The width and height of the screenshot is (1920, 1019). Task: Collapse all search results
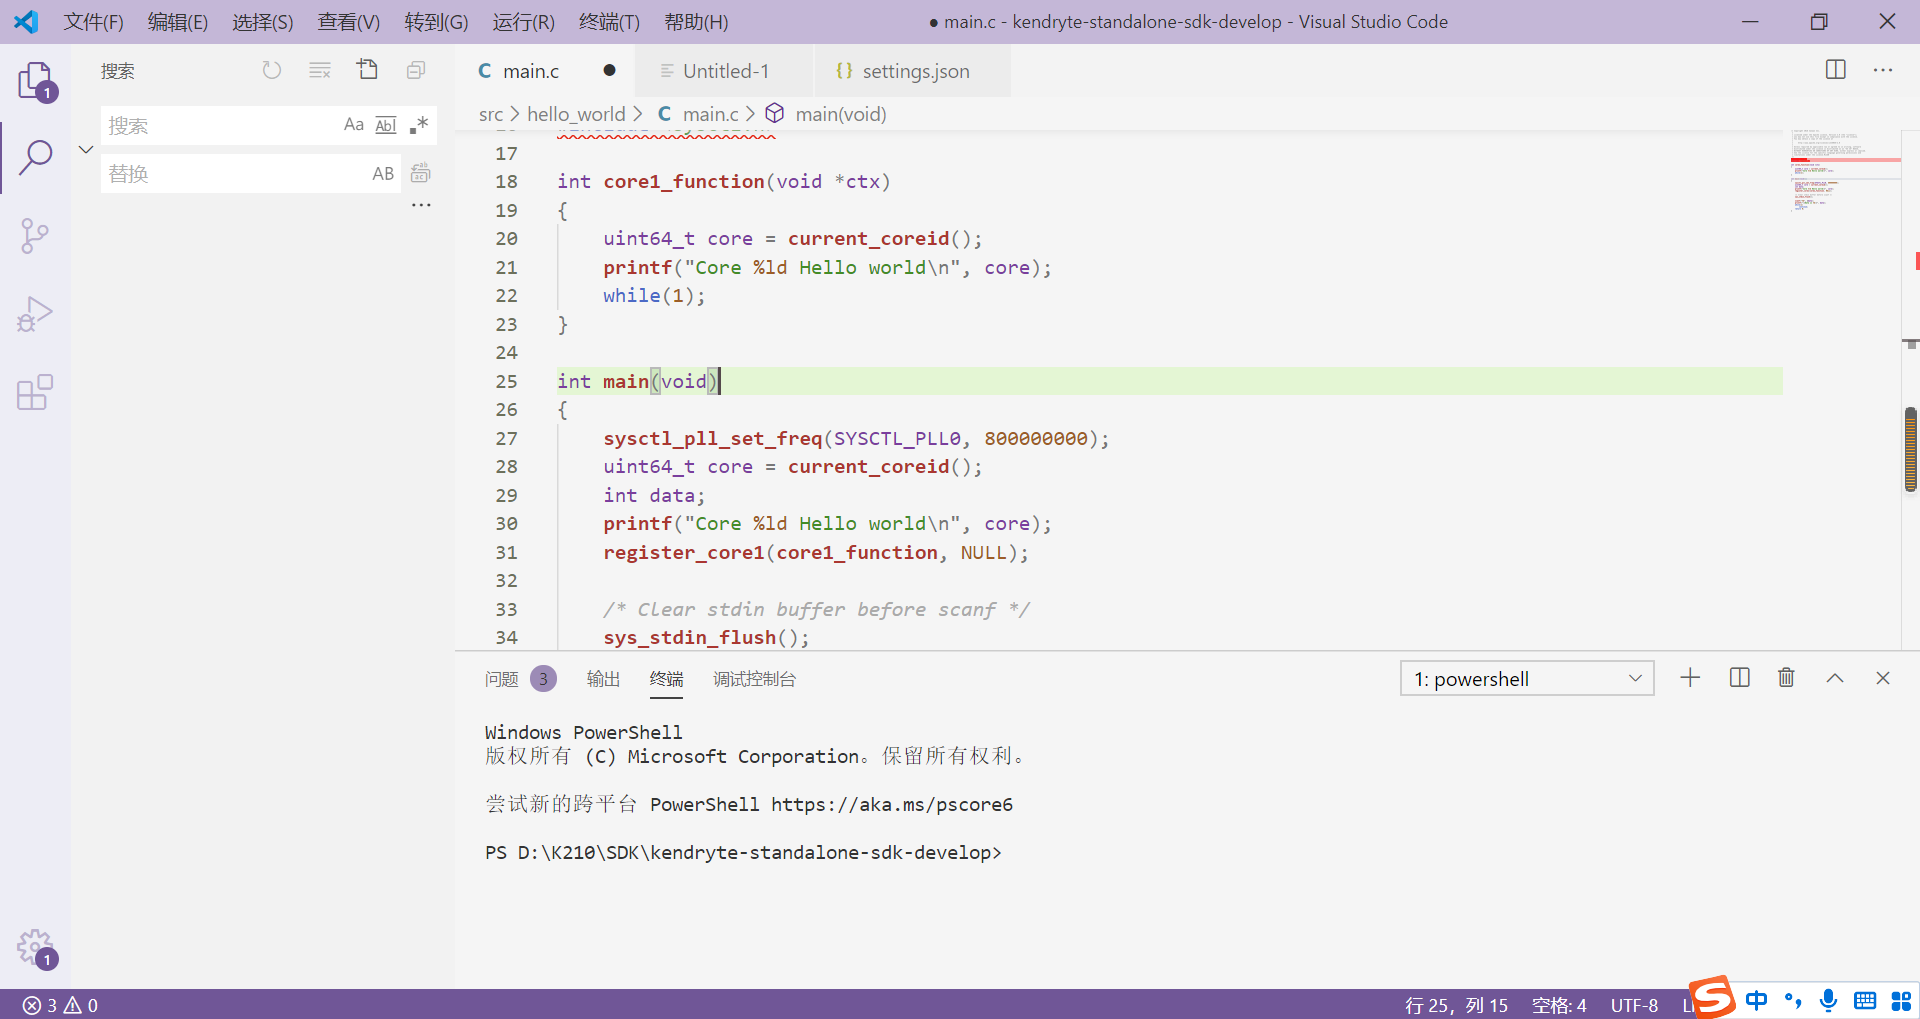click(x=416, y=70)
